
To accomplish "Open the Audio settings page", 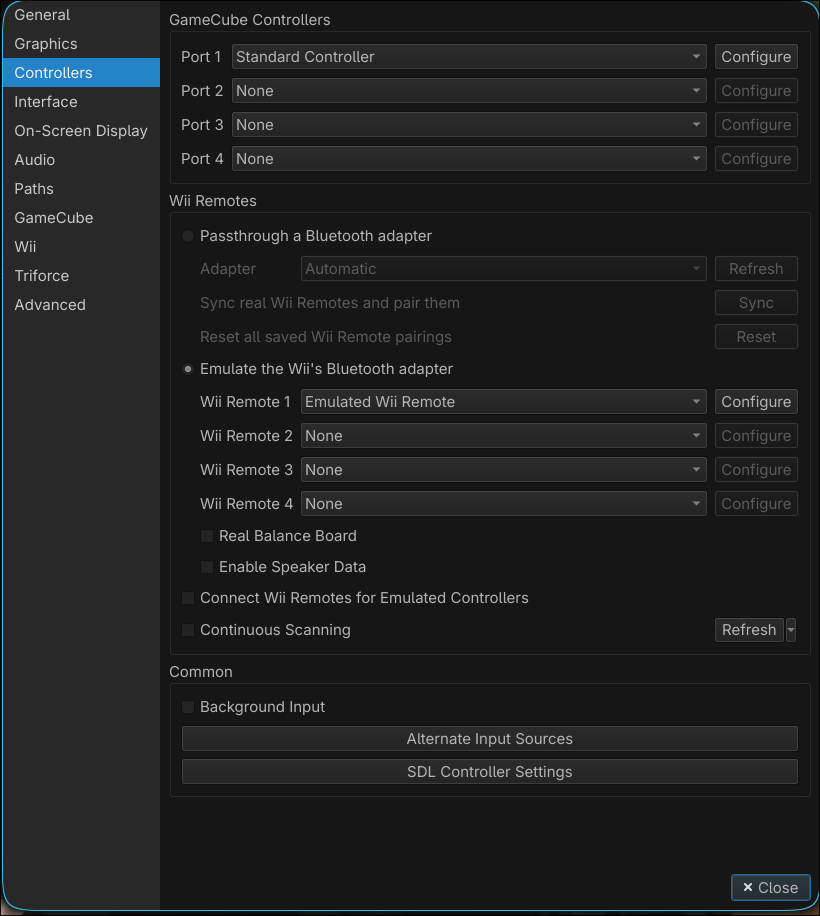I will [81, 159].
